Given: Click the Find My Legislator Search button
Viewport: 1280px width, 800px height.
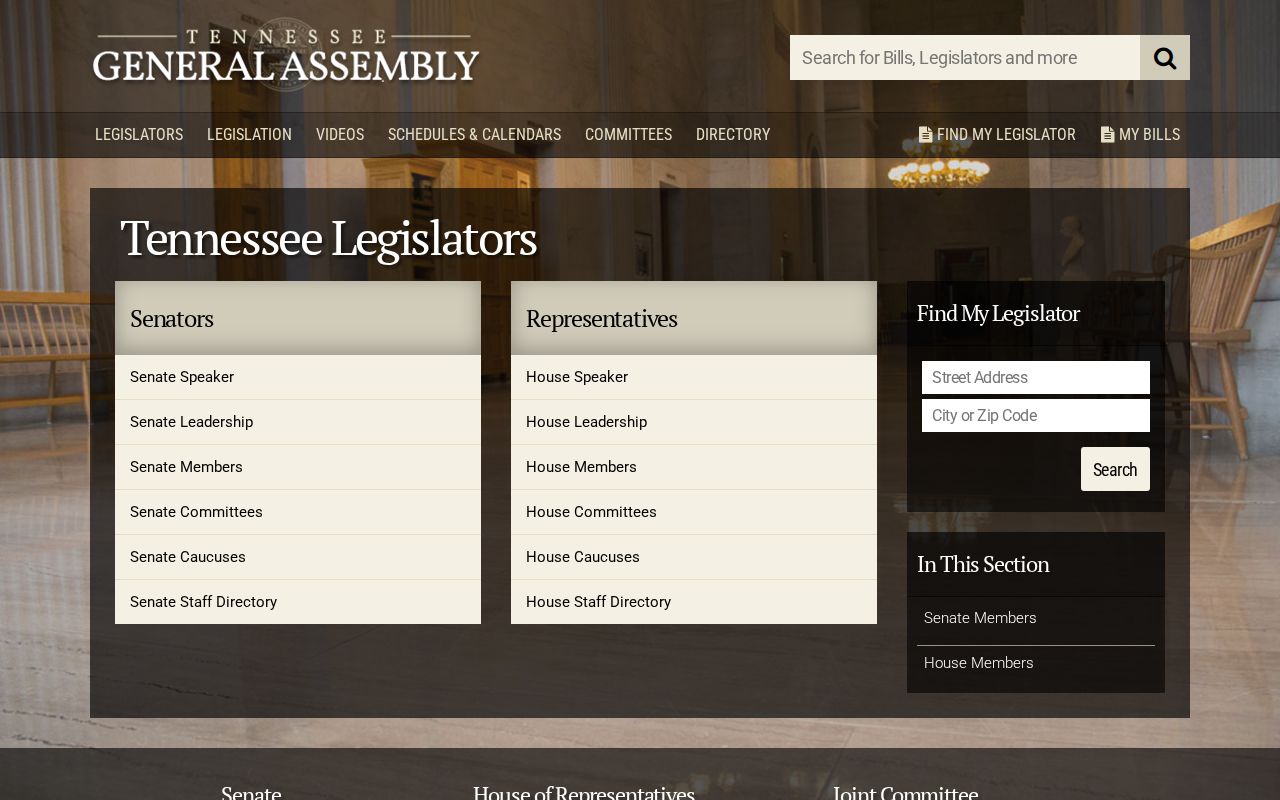Looking at the screenshot, I should (x=1115, y=469).
